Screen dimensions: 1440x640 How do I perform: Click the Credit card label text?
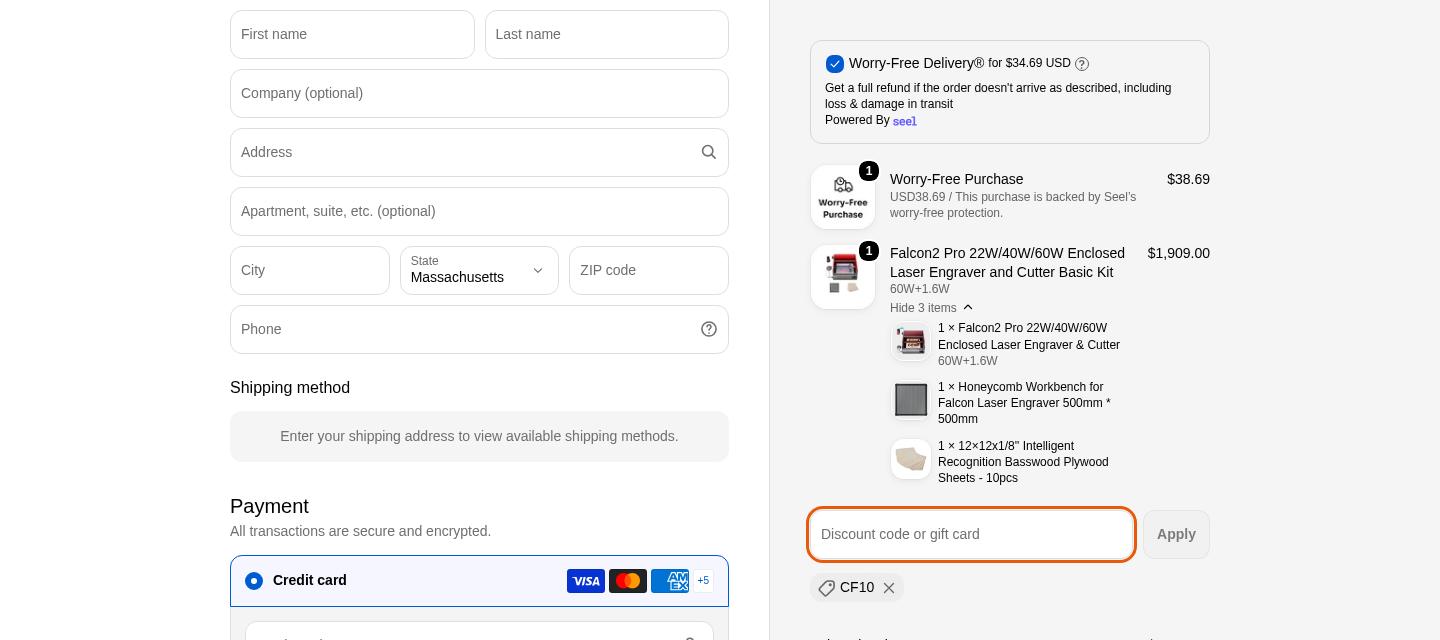click(x=310, y=580)
